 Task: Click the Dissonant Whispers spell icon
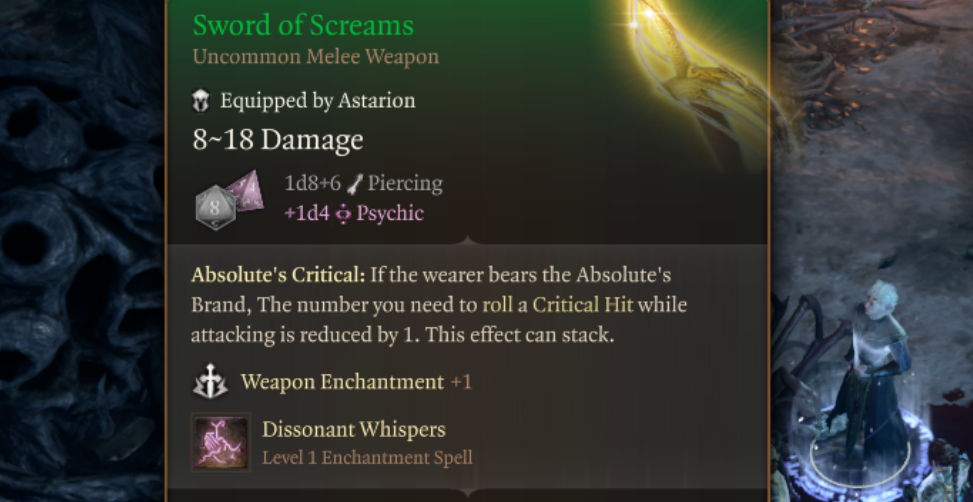(221, 441)
